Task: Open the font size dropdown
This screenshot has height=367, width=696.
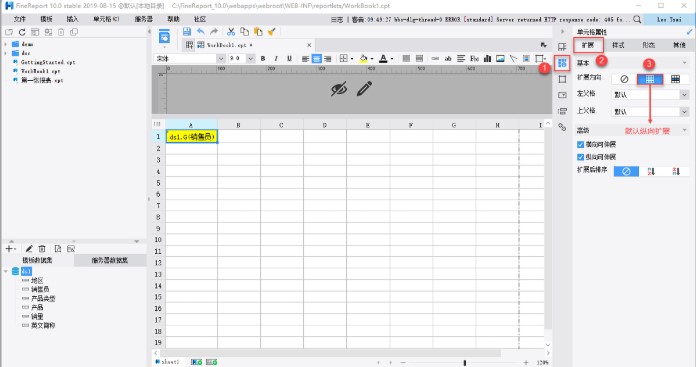Action: (x=250, y=59)
